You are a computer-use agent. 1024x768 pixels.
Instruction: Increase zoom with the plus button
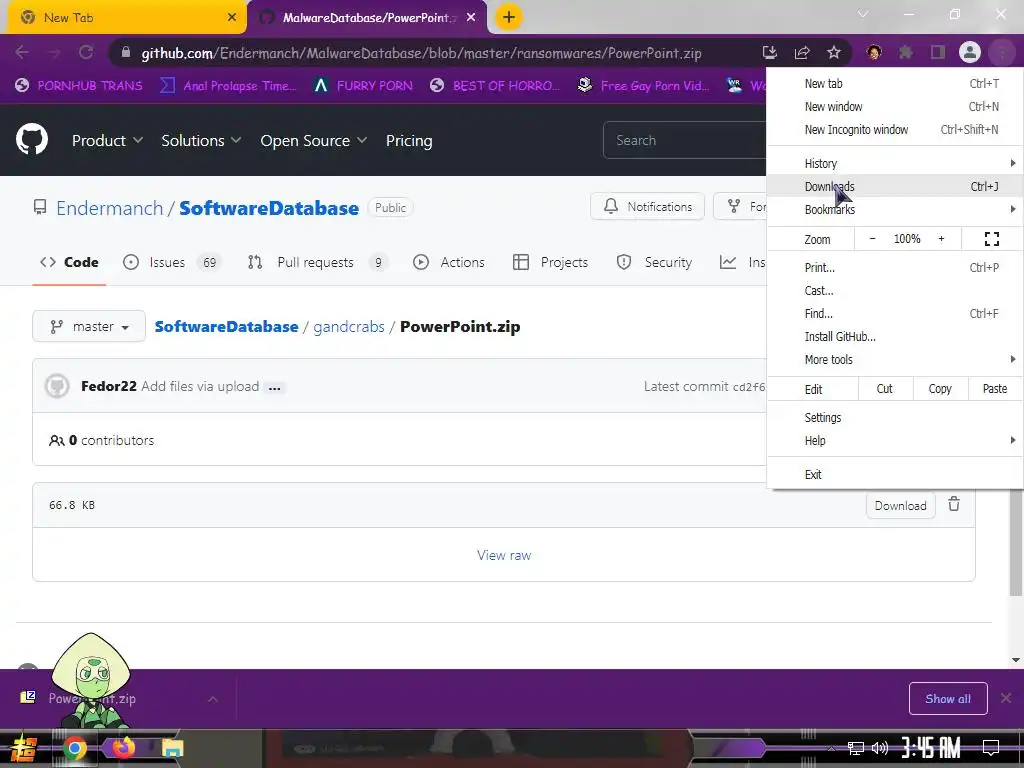click(x=941, y=239)
